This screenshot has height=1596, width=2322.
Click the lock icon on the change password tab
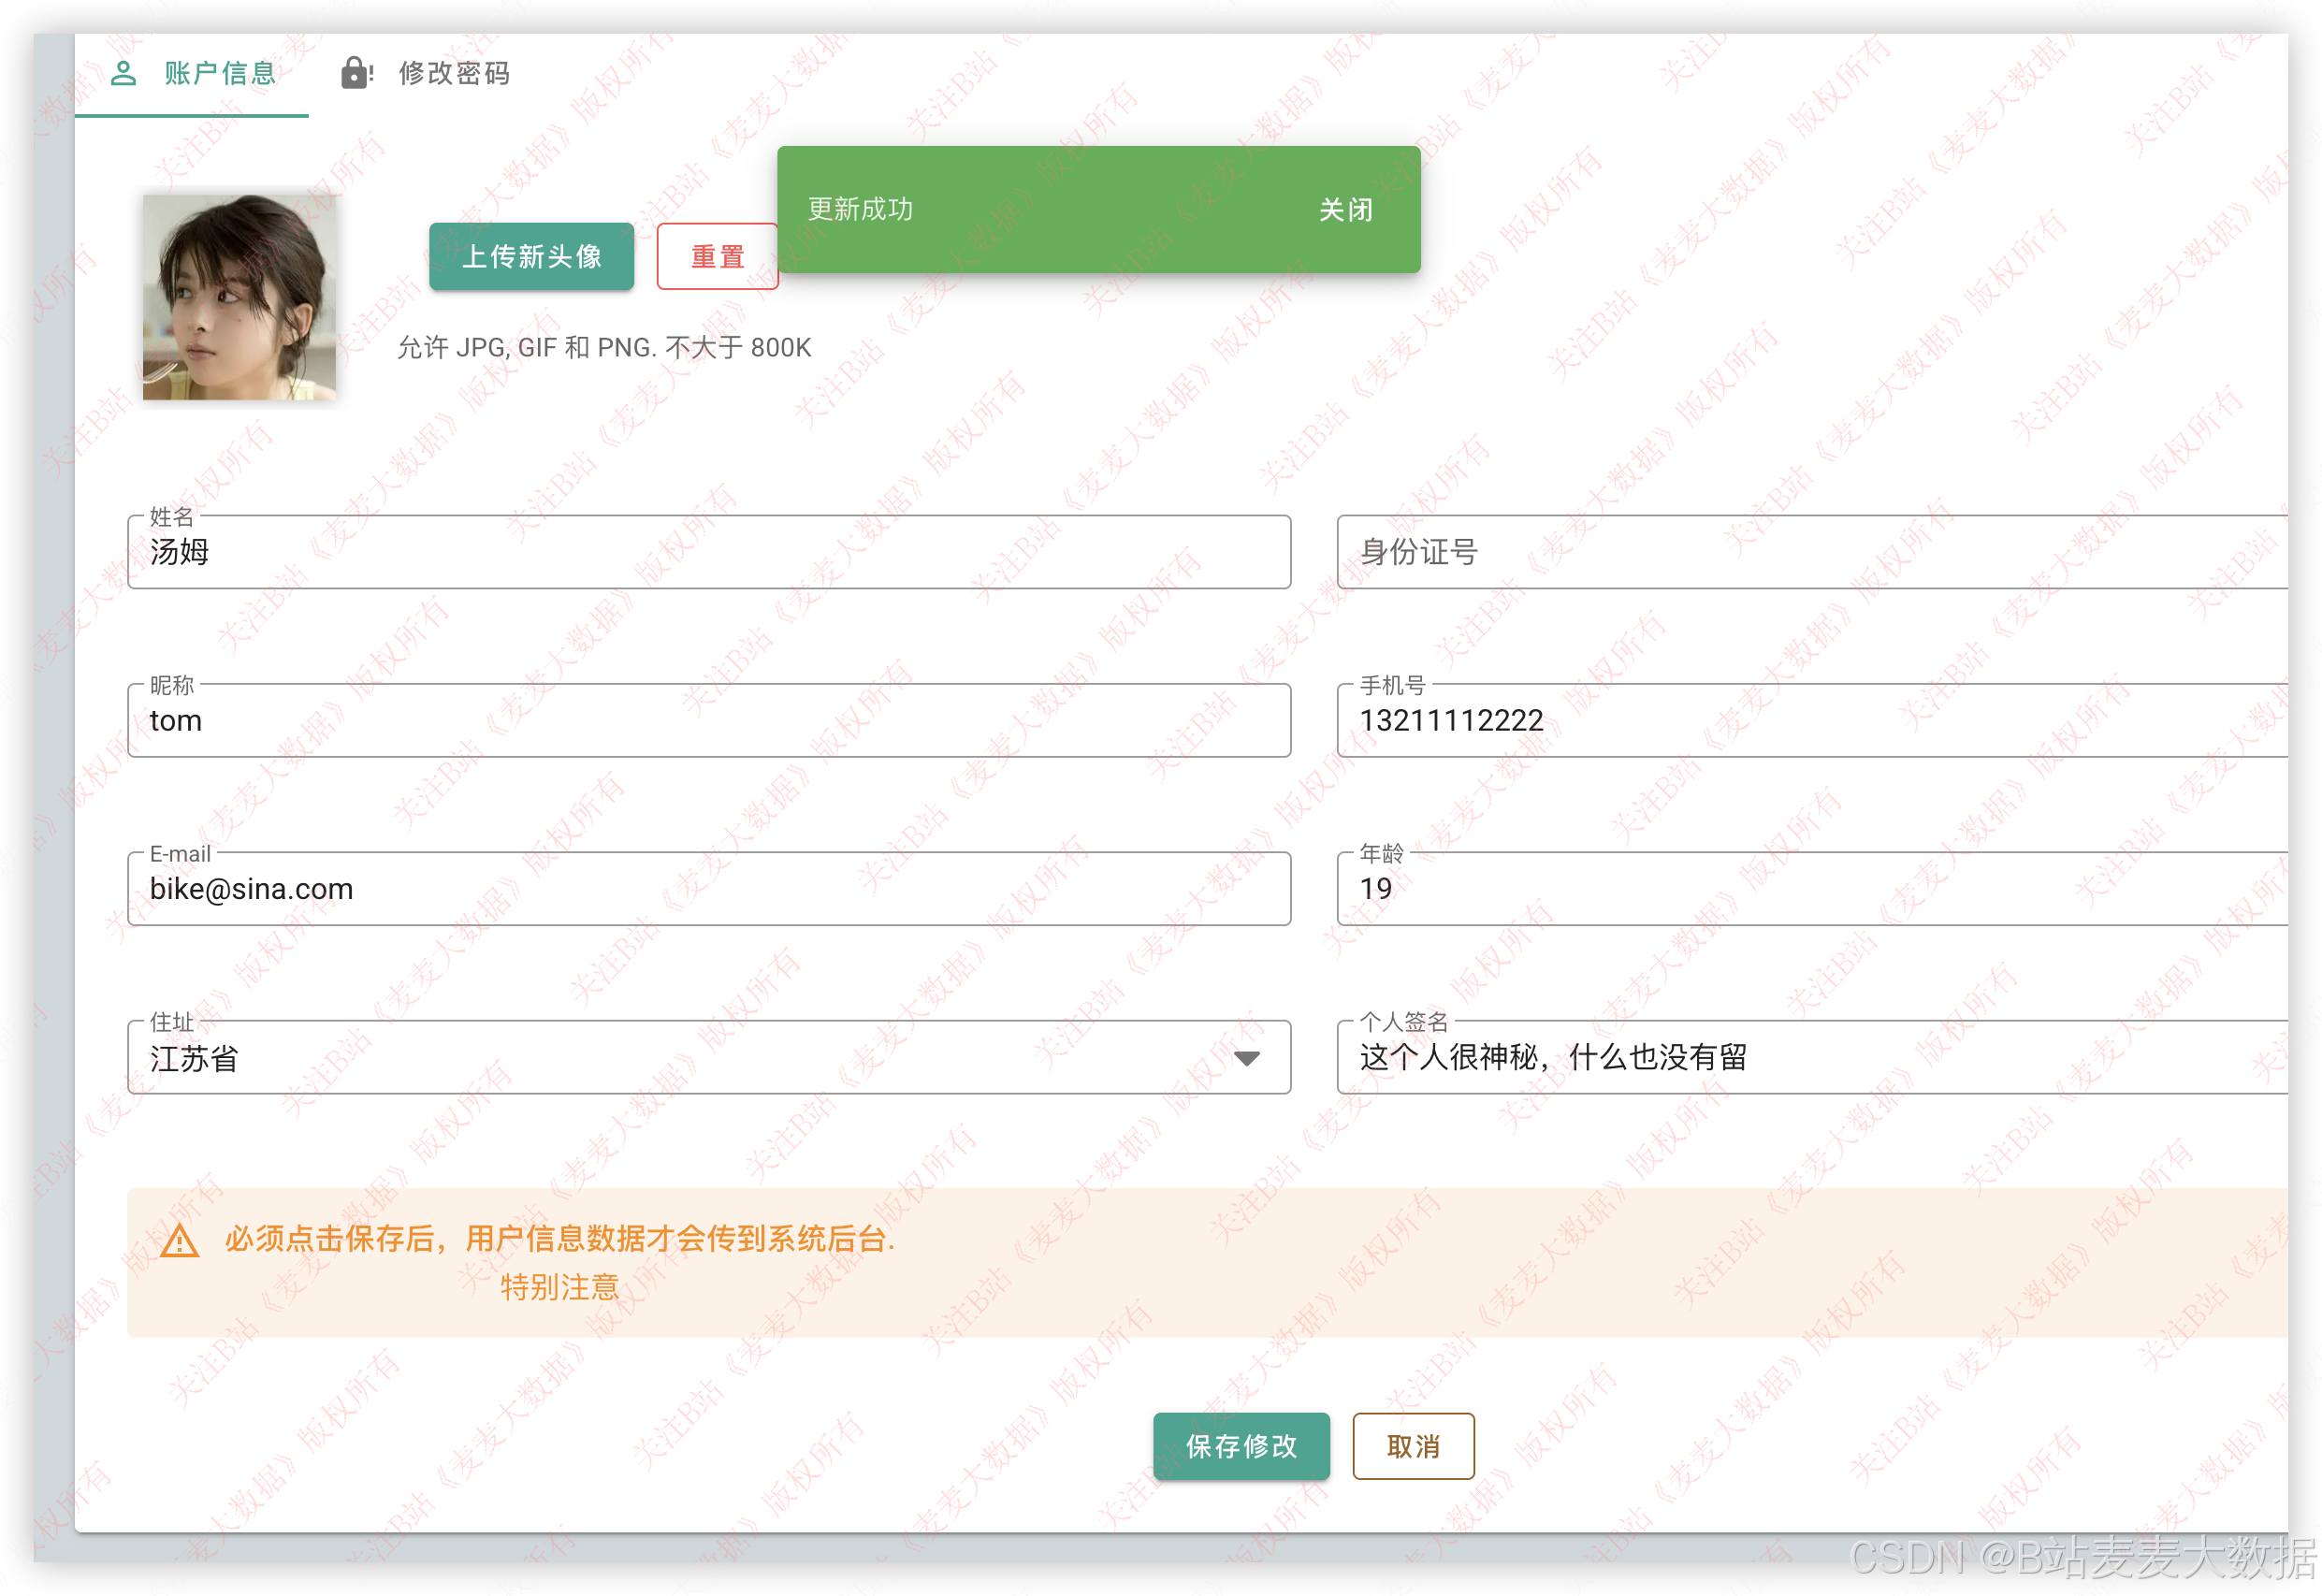pyautogui.click(x=355, y=73)
